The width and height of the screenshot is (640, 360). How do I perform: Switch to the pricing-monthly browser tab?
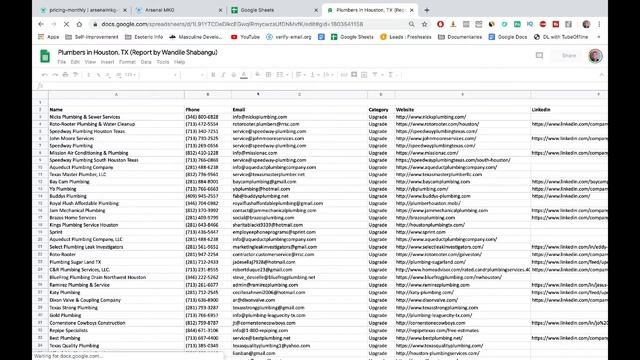click(84, 10)
